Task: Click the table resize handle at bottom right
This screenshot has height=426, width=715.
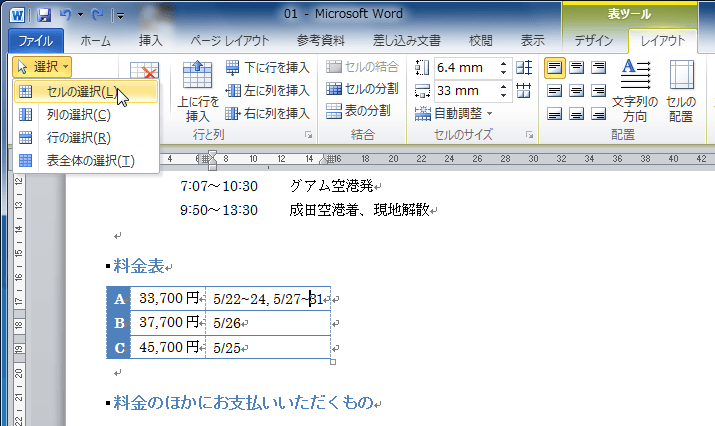Action: tap(333, 362)
